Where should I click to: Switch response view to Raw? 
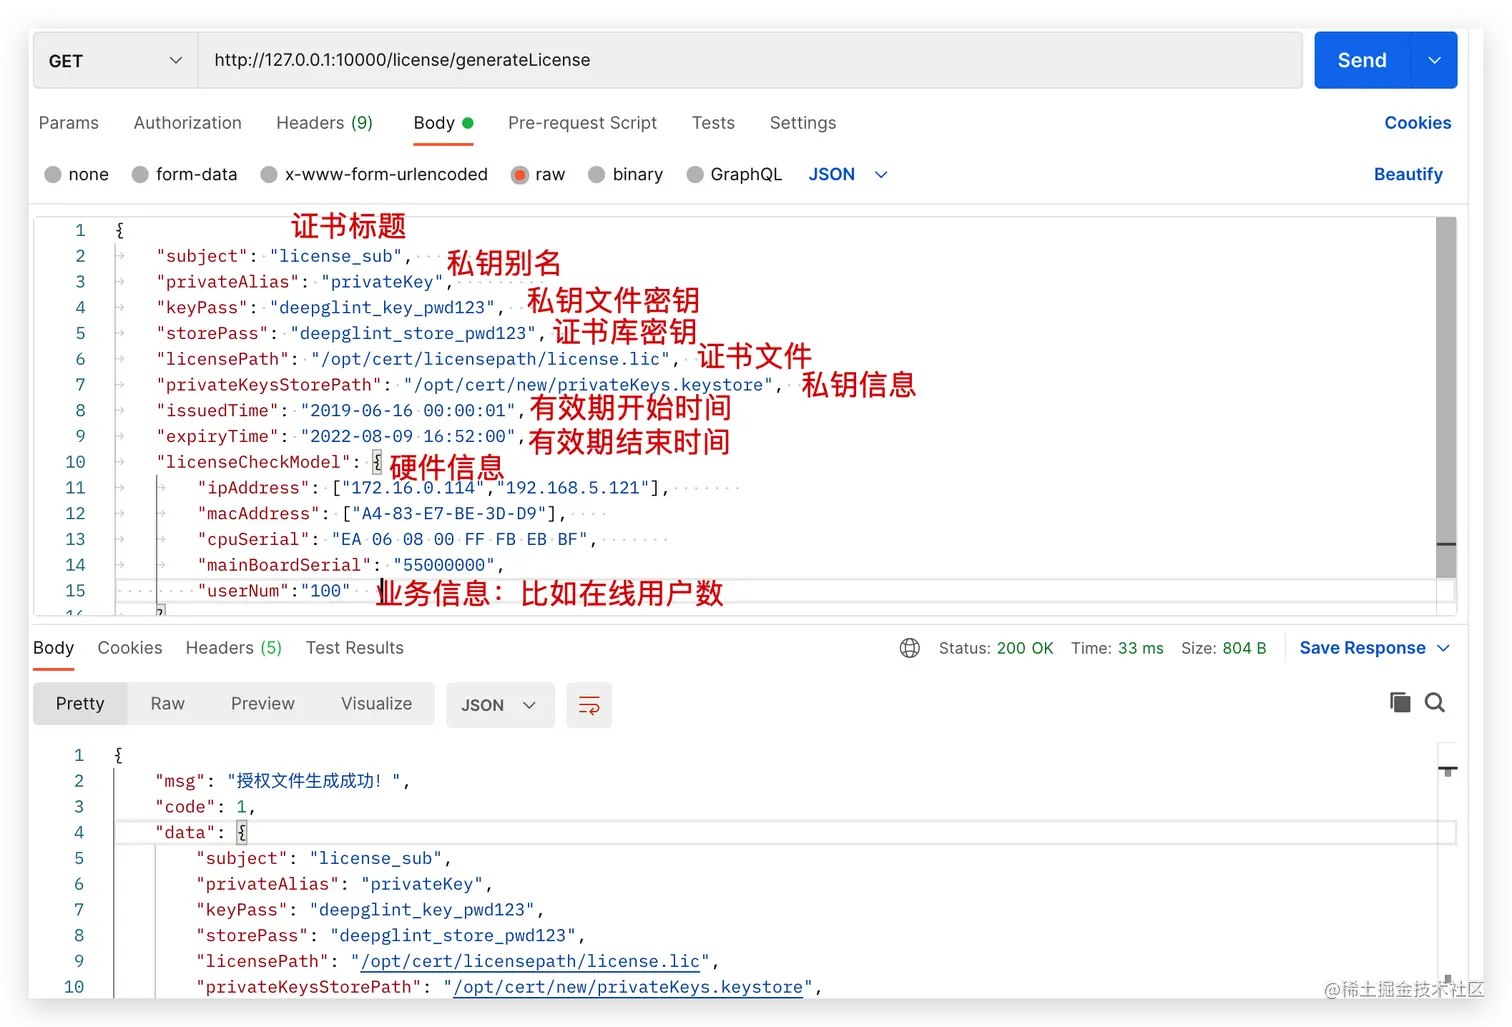(168, 704)
